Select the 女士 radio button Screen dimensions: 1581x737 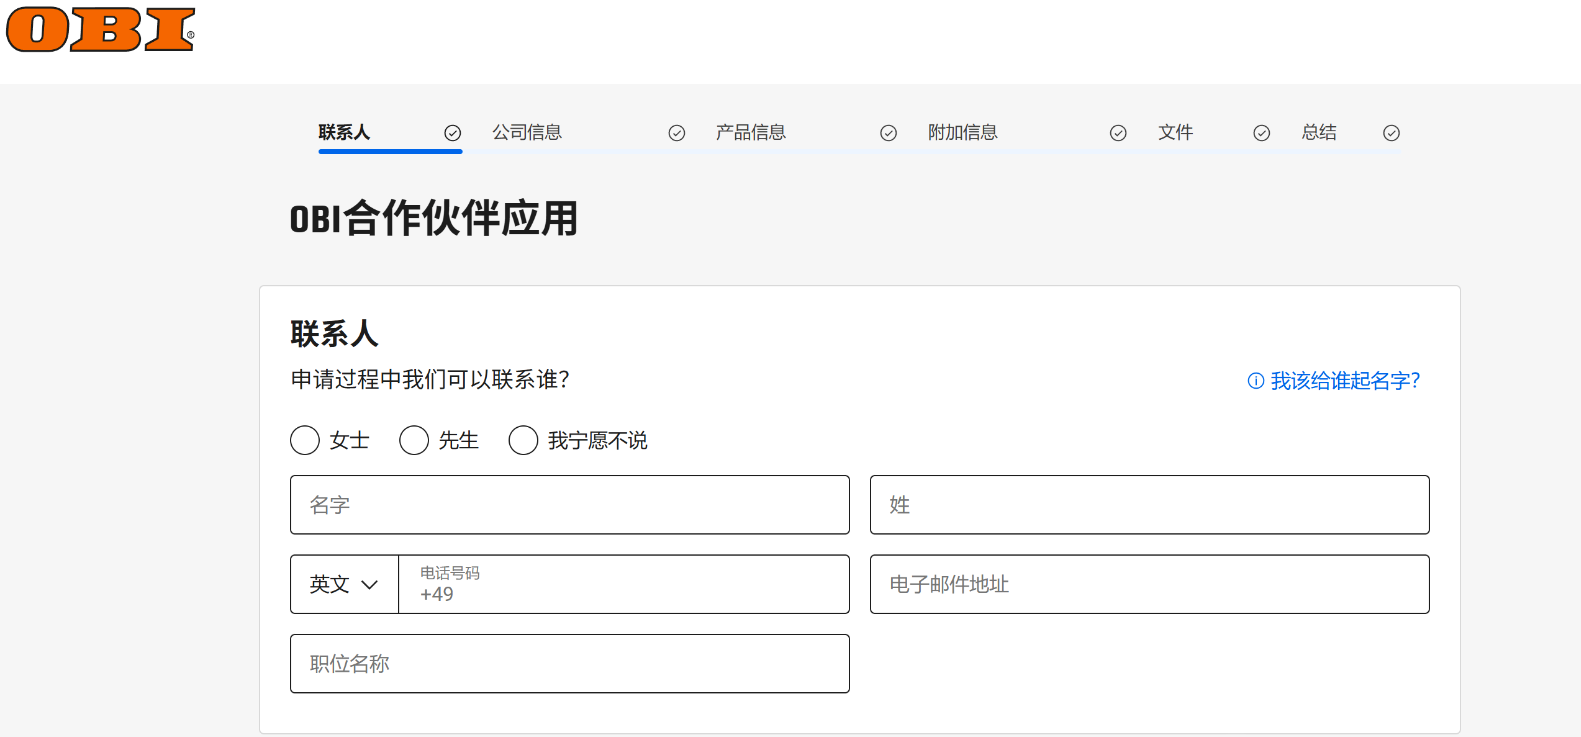305,440
